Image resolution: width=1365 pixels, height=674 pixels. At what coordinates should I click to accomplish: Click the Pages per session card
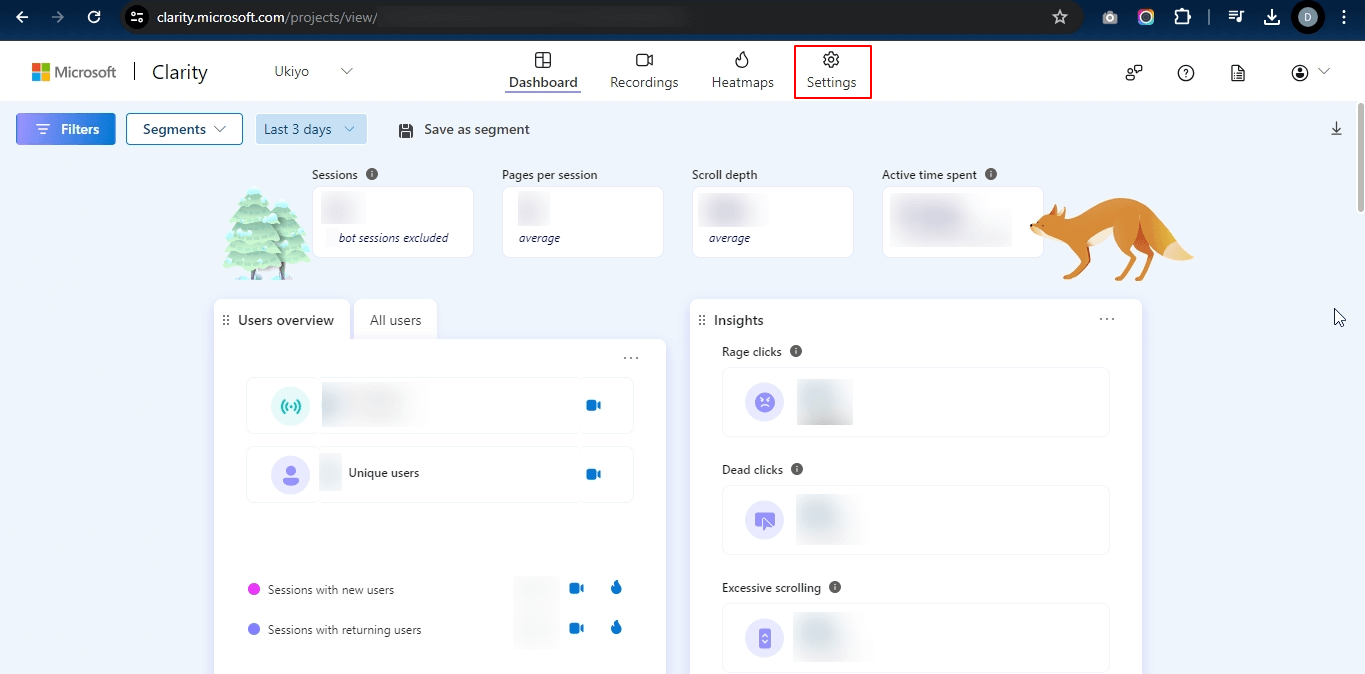(x=583, y=222)
